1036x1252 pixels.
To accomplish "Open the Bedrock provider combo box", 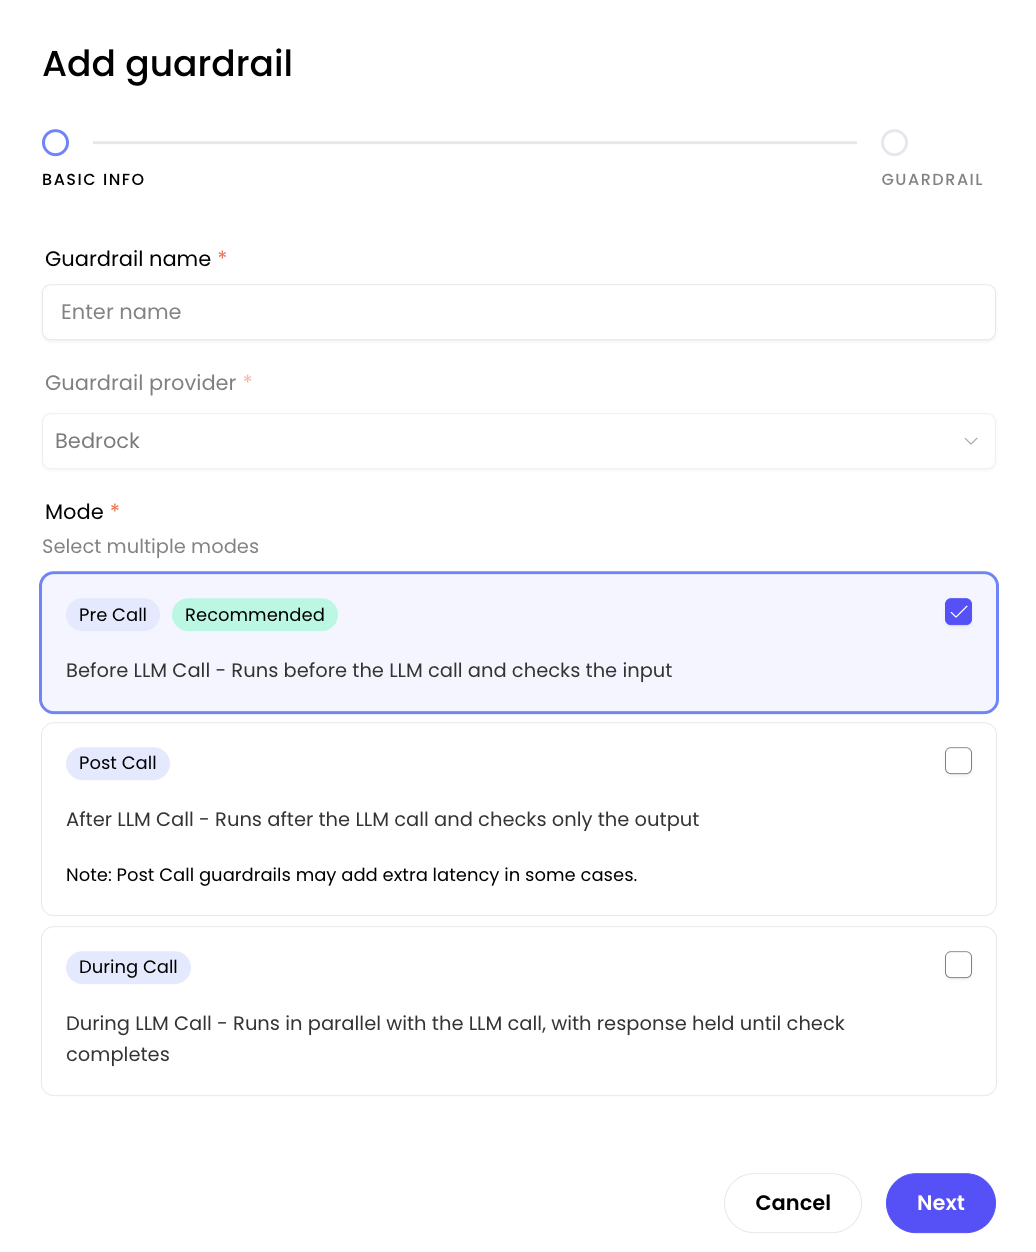I will coord(500,441).
